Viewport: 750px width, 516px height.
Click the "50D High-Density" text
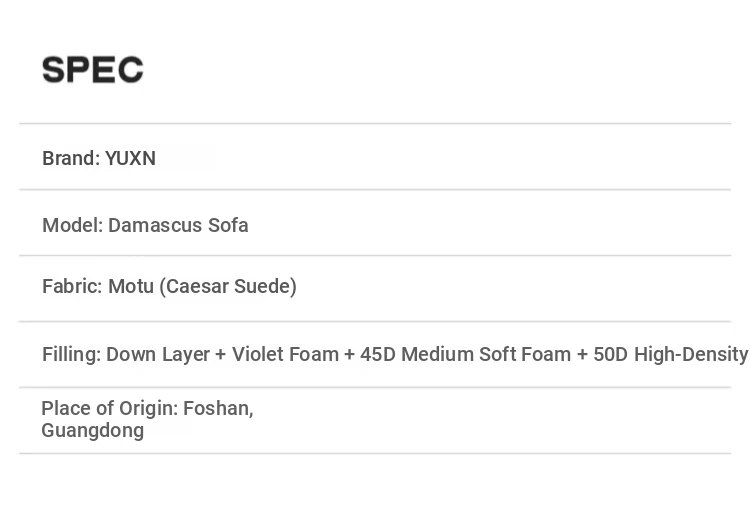point(670,354)
